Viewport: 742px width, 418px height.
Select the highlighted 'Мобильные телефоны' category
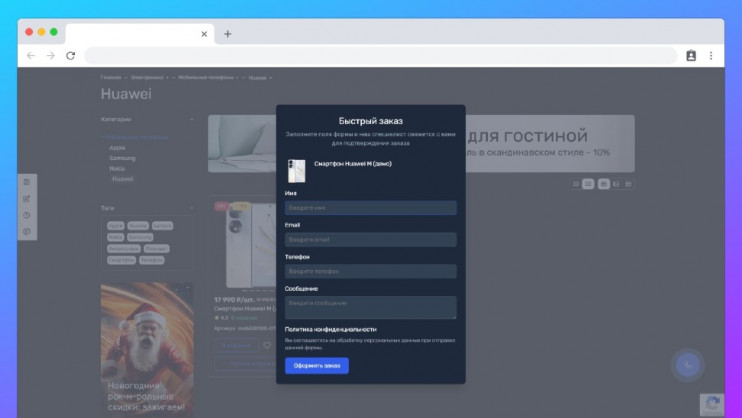[x=136, y=137]
